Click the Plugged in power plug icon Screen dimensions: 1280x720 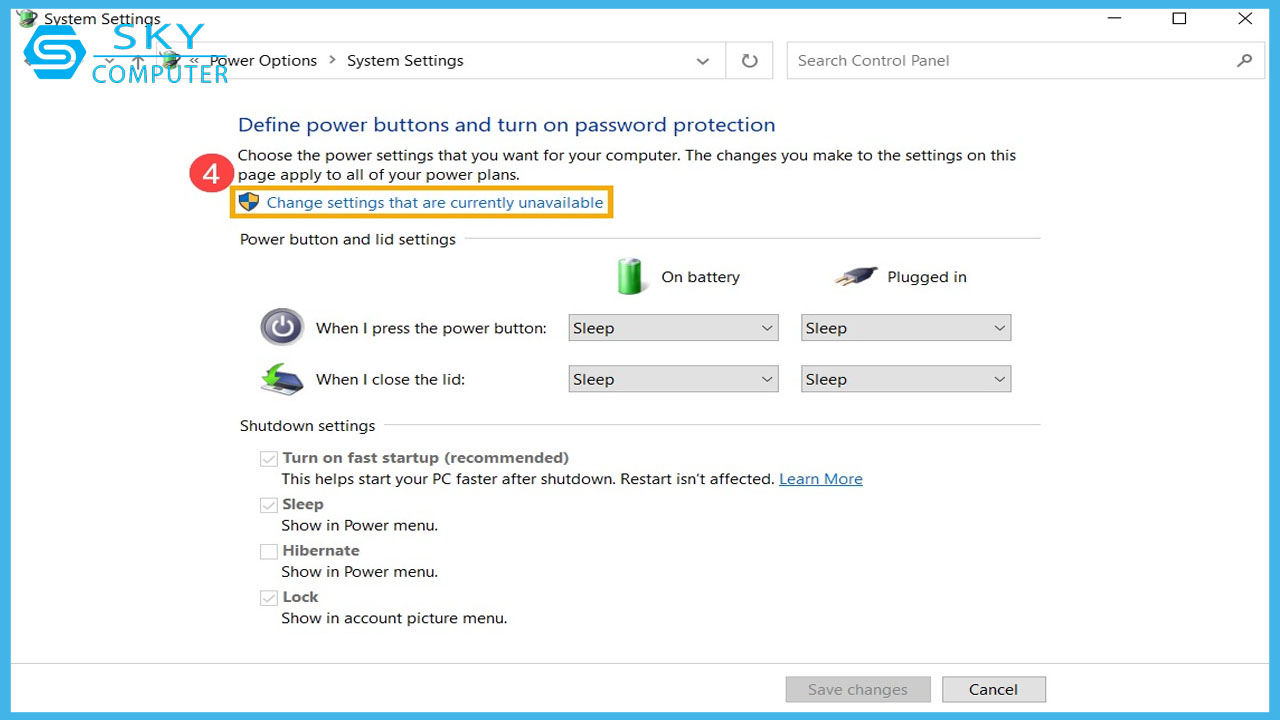tap(856, 277)
